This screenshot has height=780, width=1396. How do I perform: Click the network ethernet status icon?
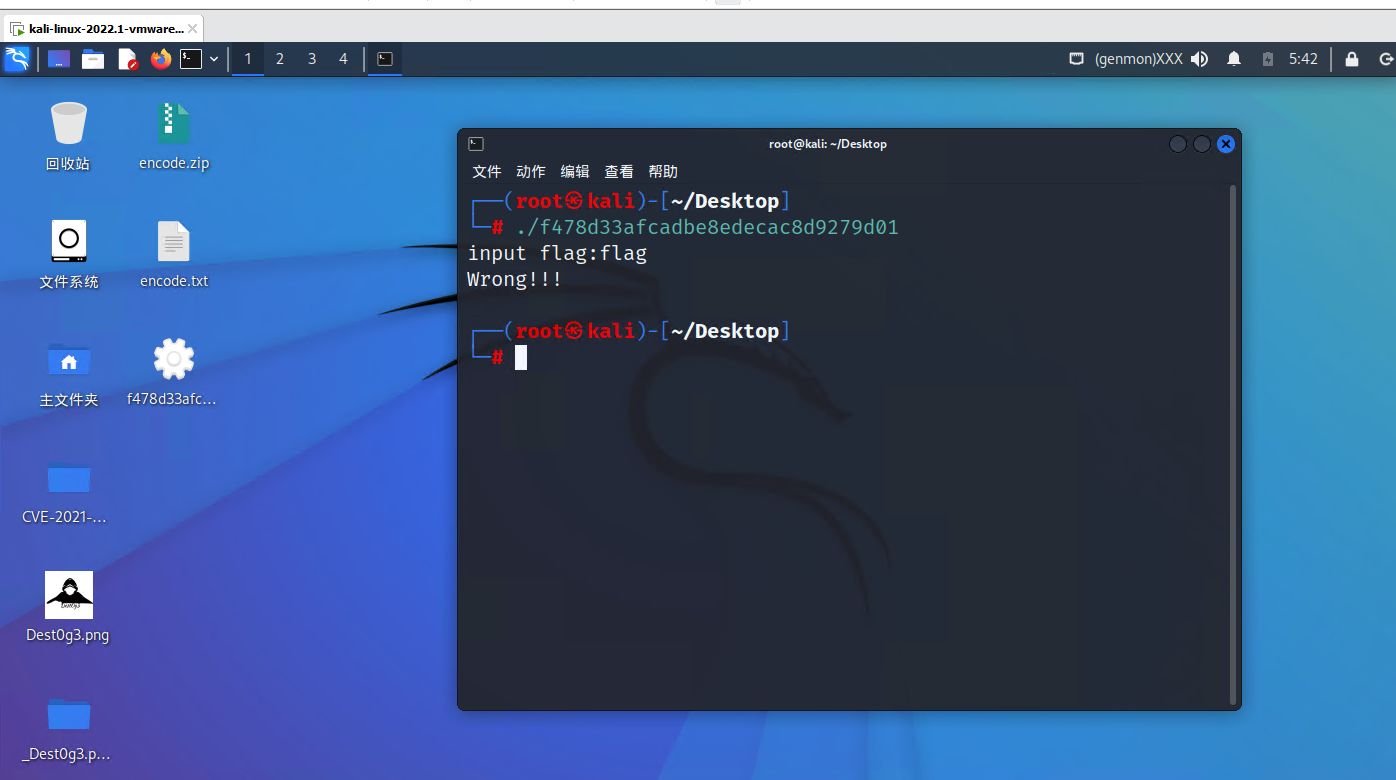point(1076,59)
